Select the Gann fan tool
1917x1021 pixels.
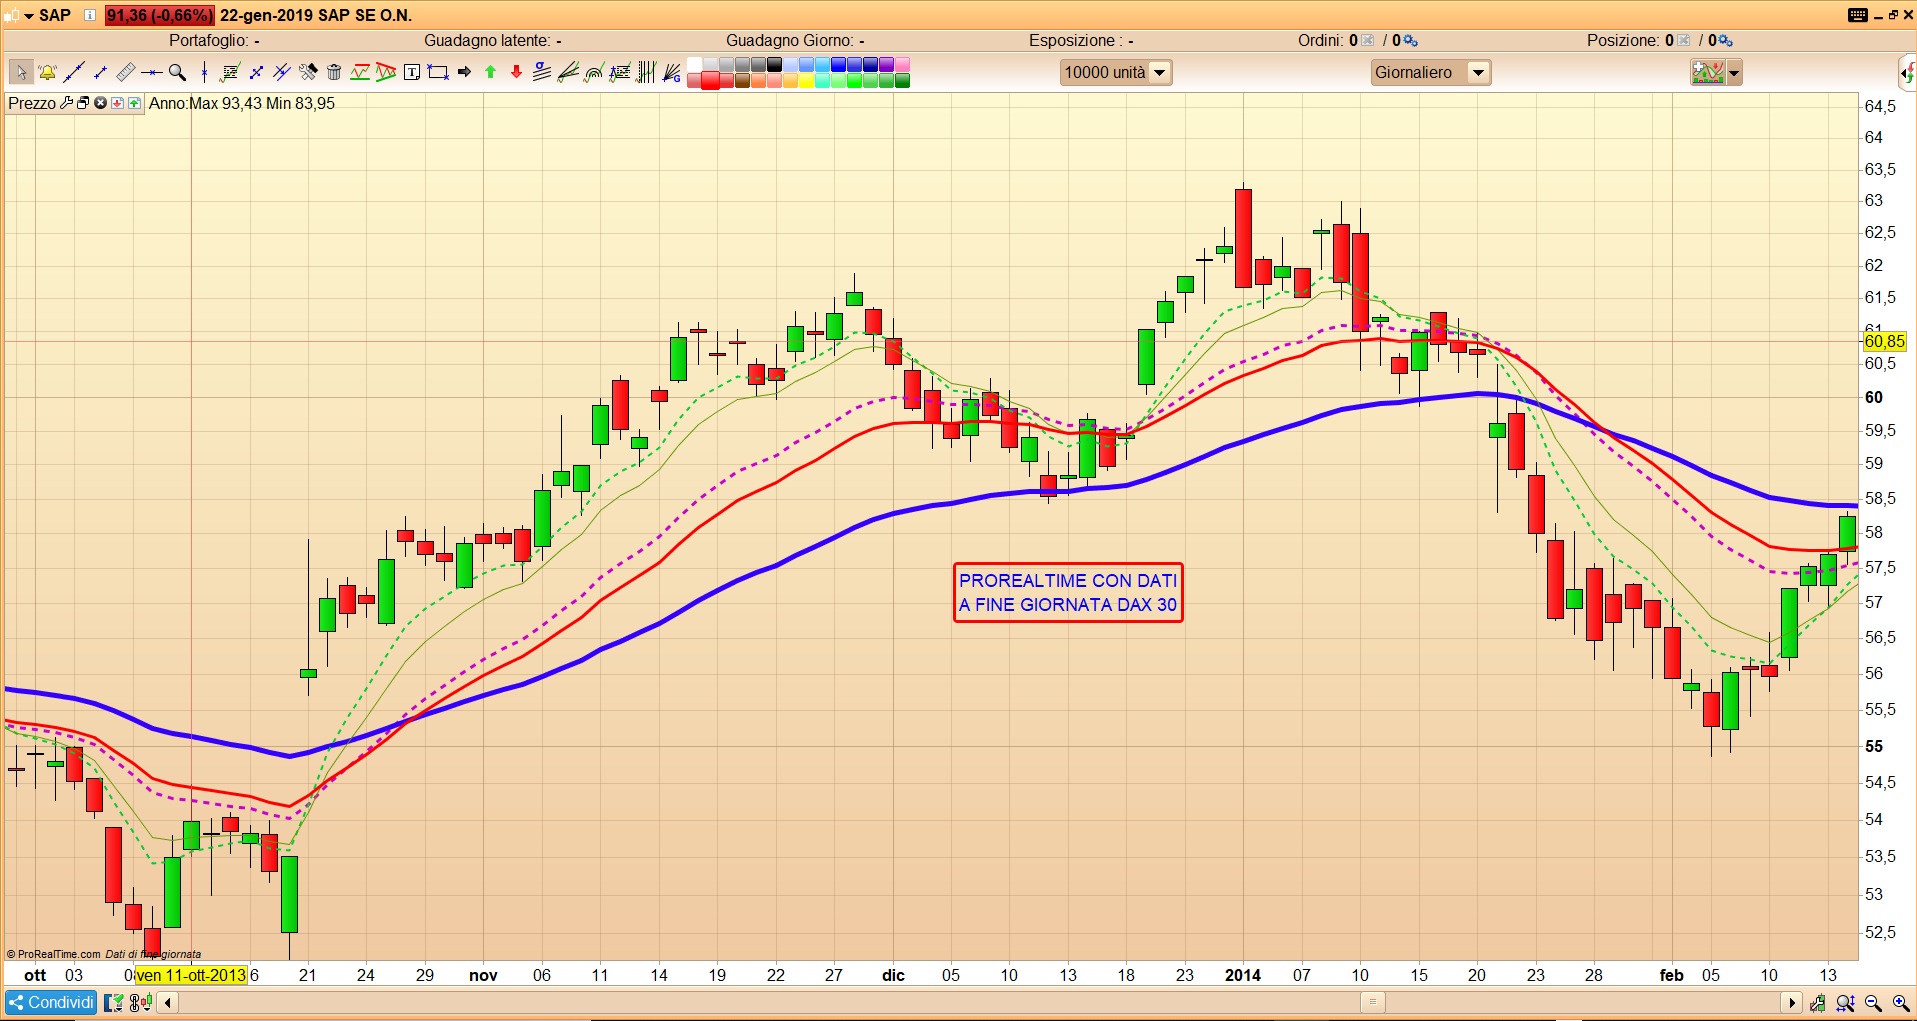coord(672,72)
